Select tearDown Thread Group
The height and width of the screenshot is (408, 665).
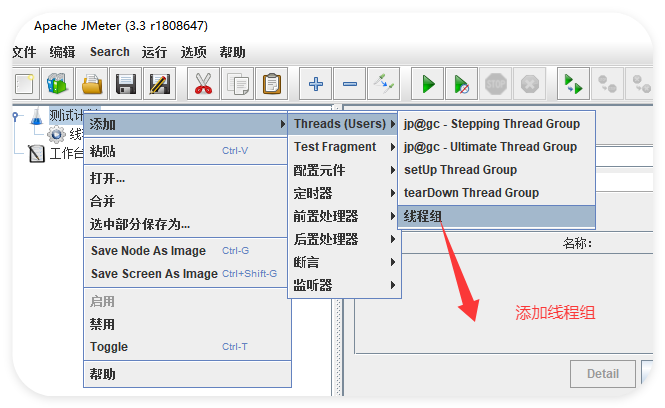pyautogui.click(x=497, y=193)
